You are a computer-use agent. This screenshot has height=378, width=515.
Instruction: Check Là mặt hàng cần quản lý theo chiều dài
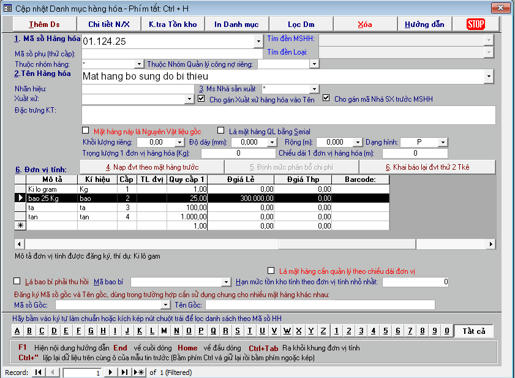tap(271, 270)
